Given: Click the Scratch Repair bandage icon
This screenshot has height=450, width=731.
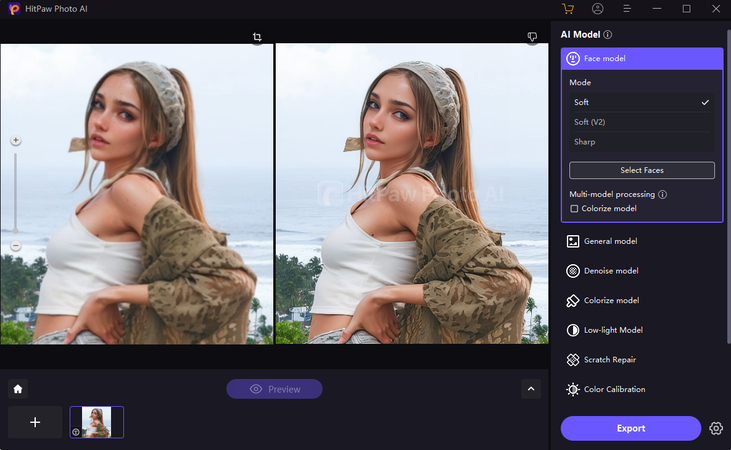Looking at the screenshot, I should [572, 360].
